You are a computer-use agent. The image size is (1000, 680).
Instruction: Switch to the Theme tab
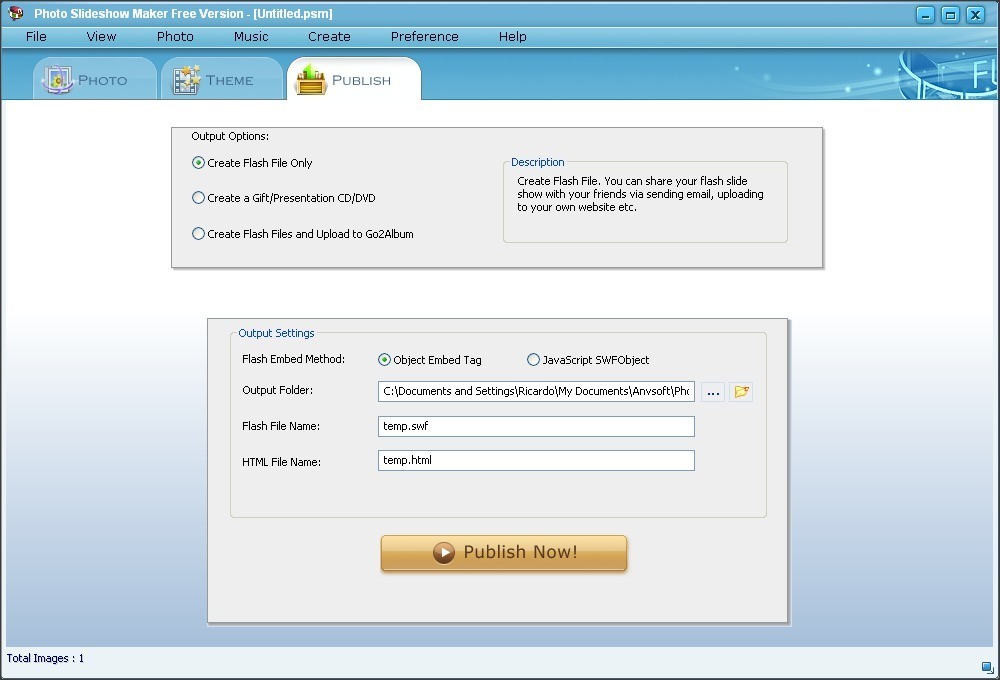coord(221,79)
